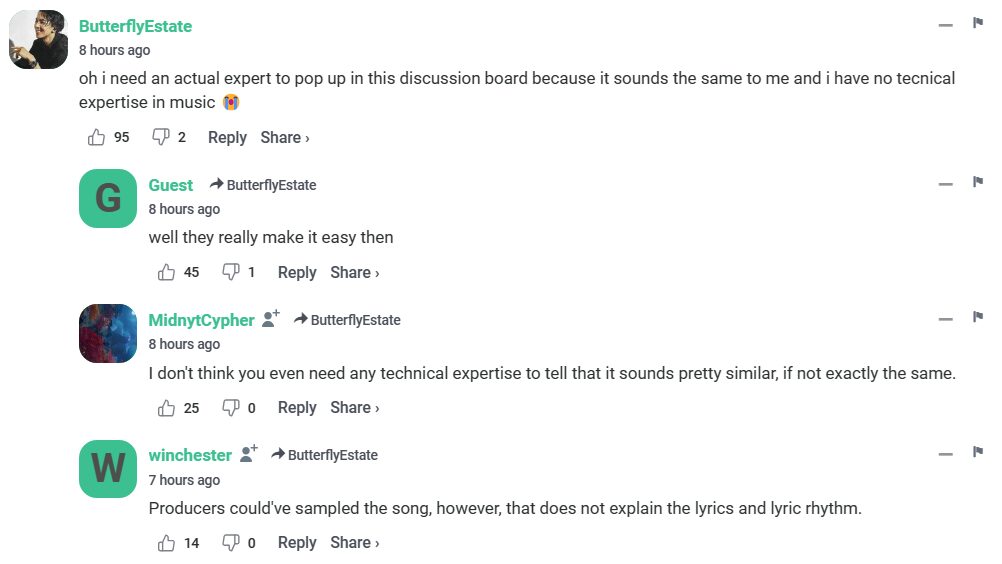Image resolution: width=1002 pixels, height=564 pixels.
Task: Reply to MidnytCypher's comment
Action: tap(297, 407)
